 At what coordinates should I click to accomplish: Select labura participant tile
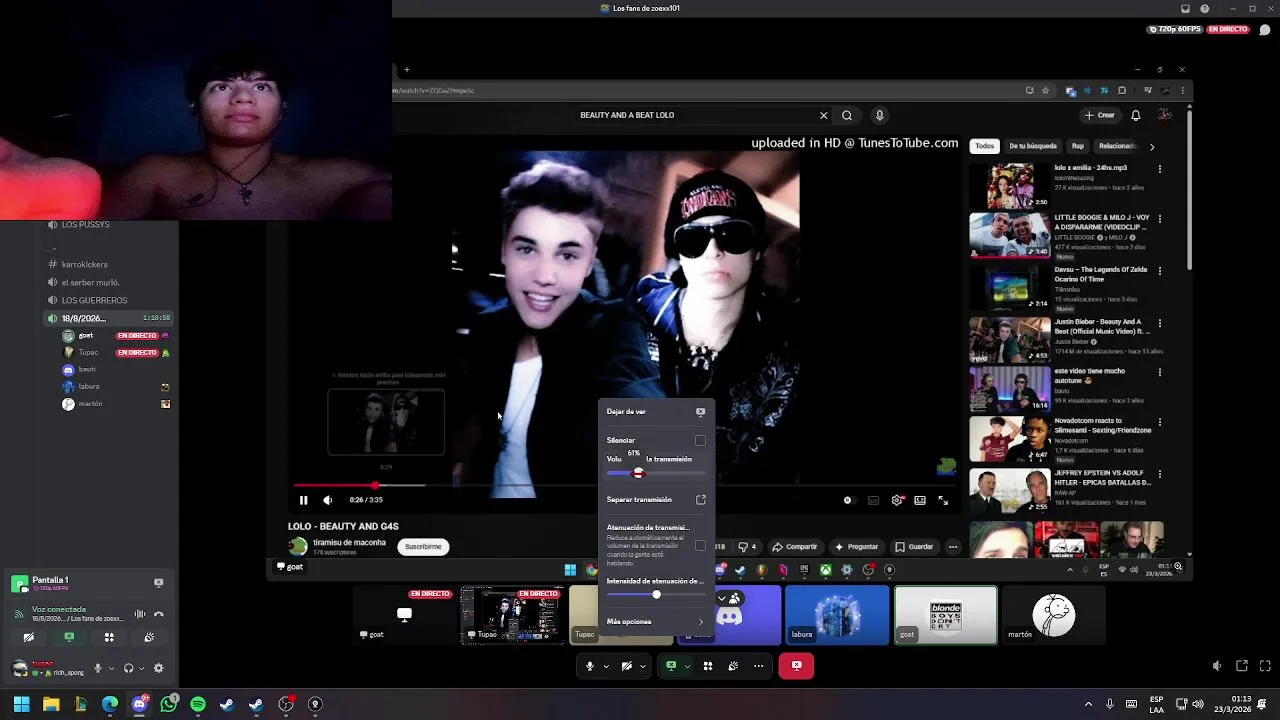click(837, 615)
